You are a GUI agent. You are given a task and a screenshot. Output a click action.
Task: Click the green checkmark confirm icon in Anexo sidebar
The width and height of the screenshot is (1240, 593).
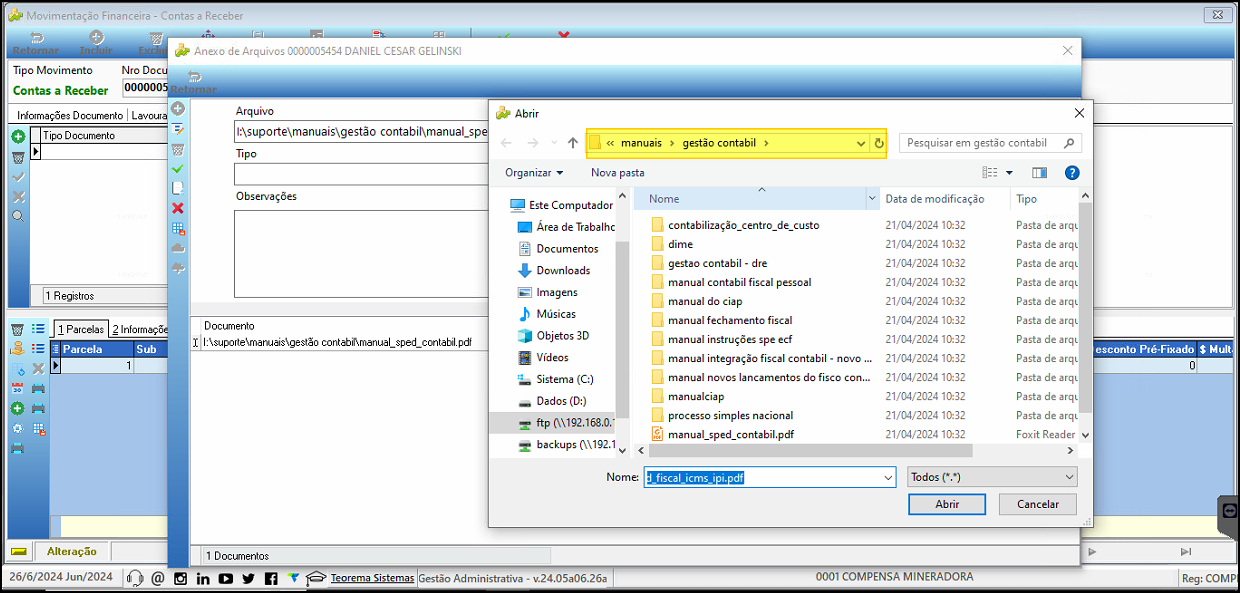coord(178,168)
